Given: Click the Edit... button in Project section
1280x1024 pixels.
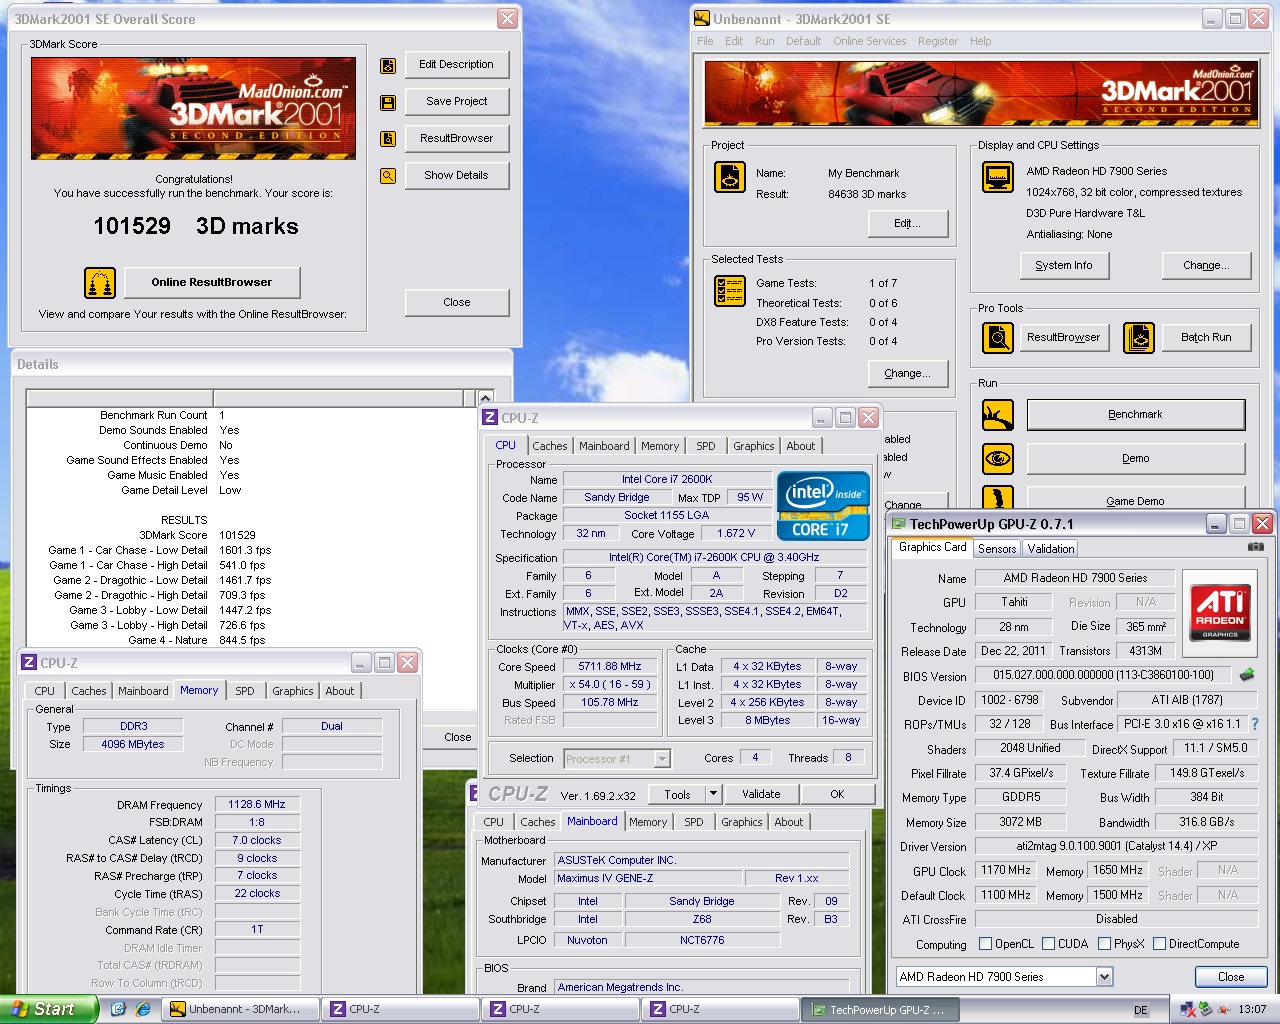Looking at the screenshot, I should point(908,224).
